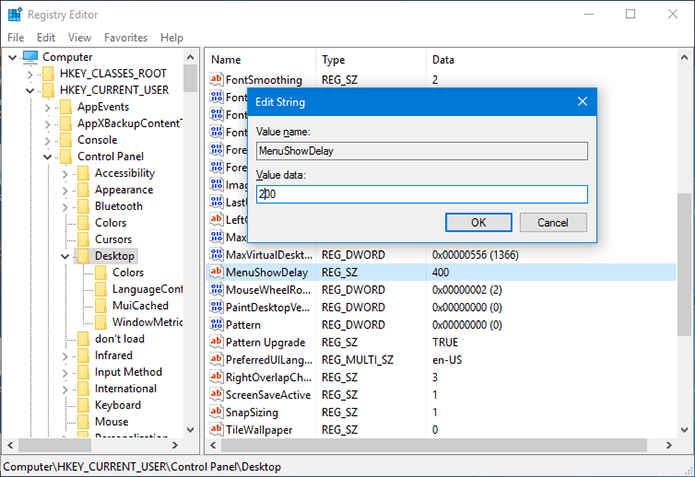Expand the International key
695x477 pixels.
click(x=65, y=389)
